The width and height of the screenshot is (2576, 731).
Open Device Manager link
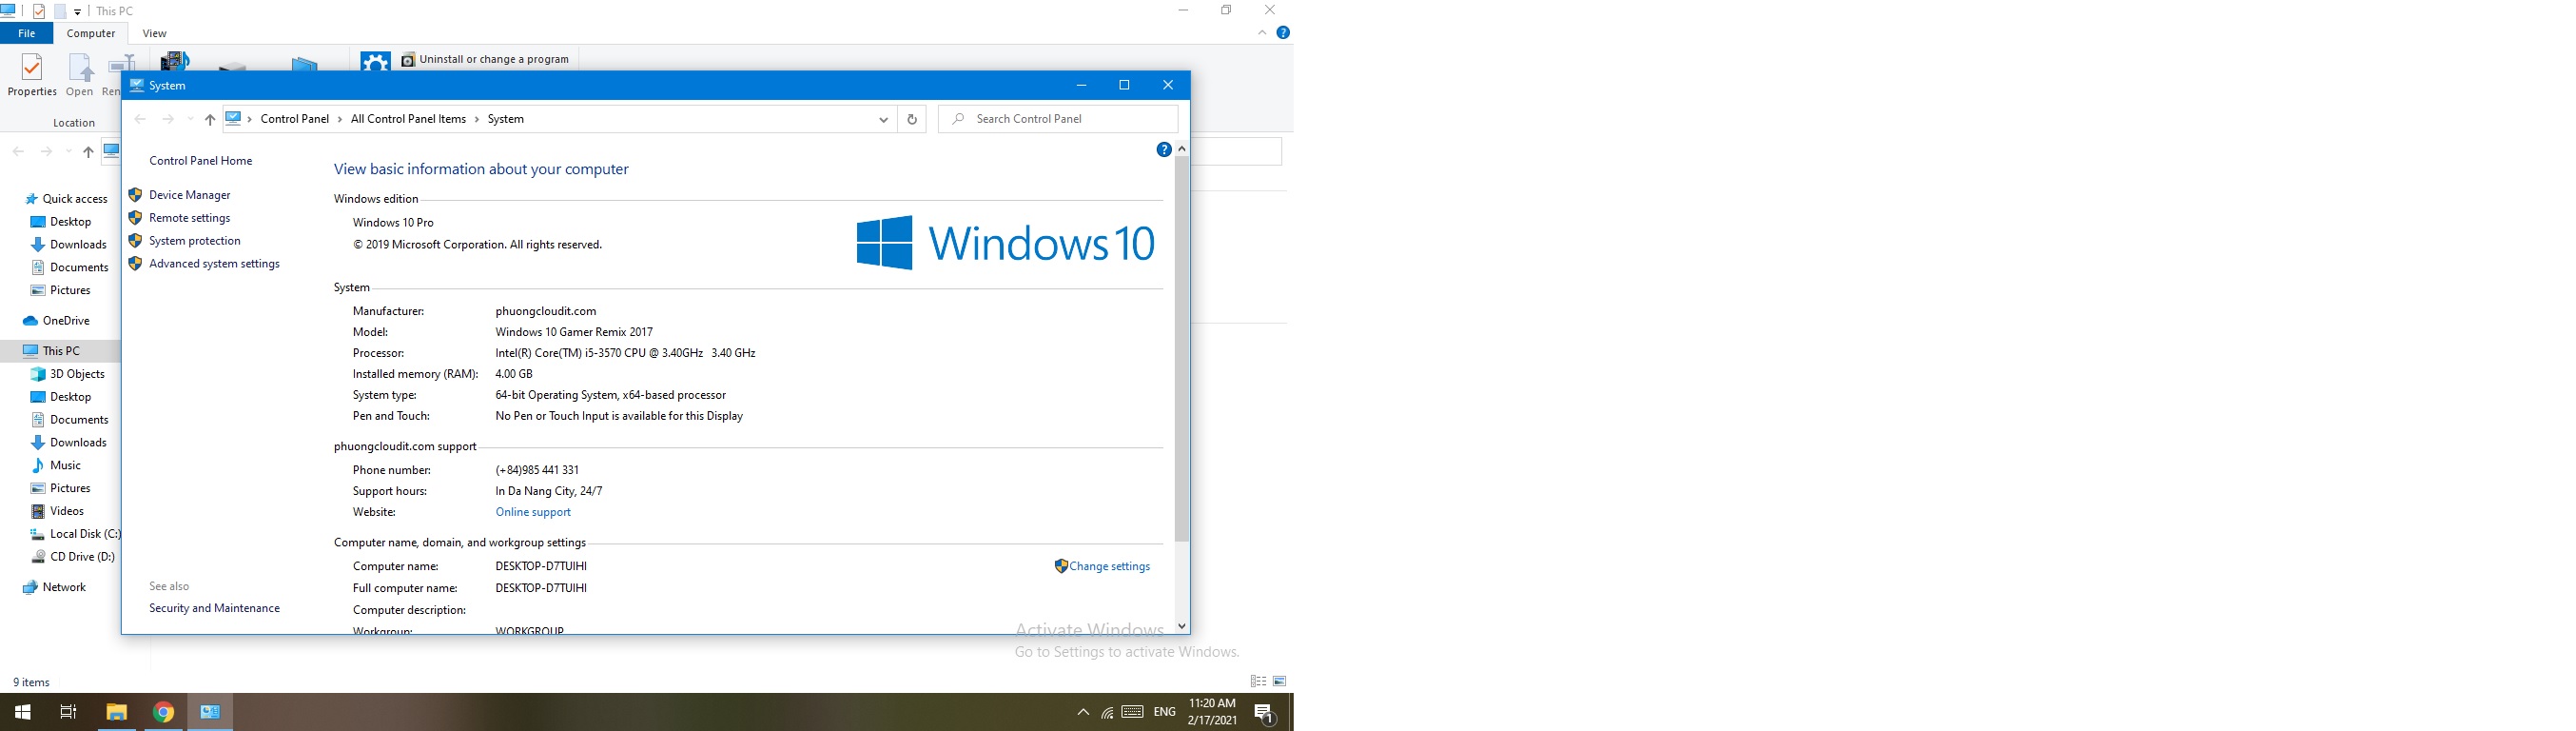(x=189, y=195)
